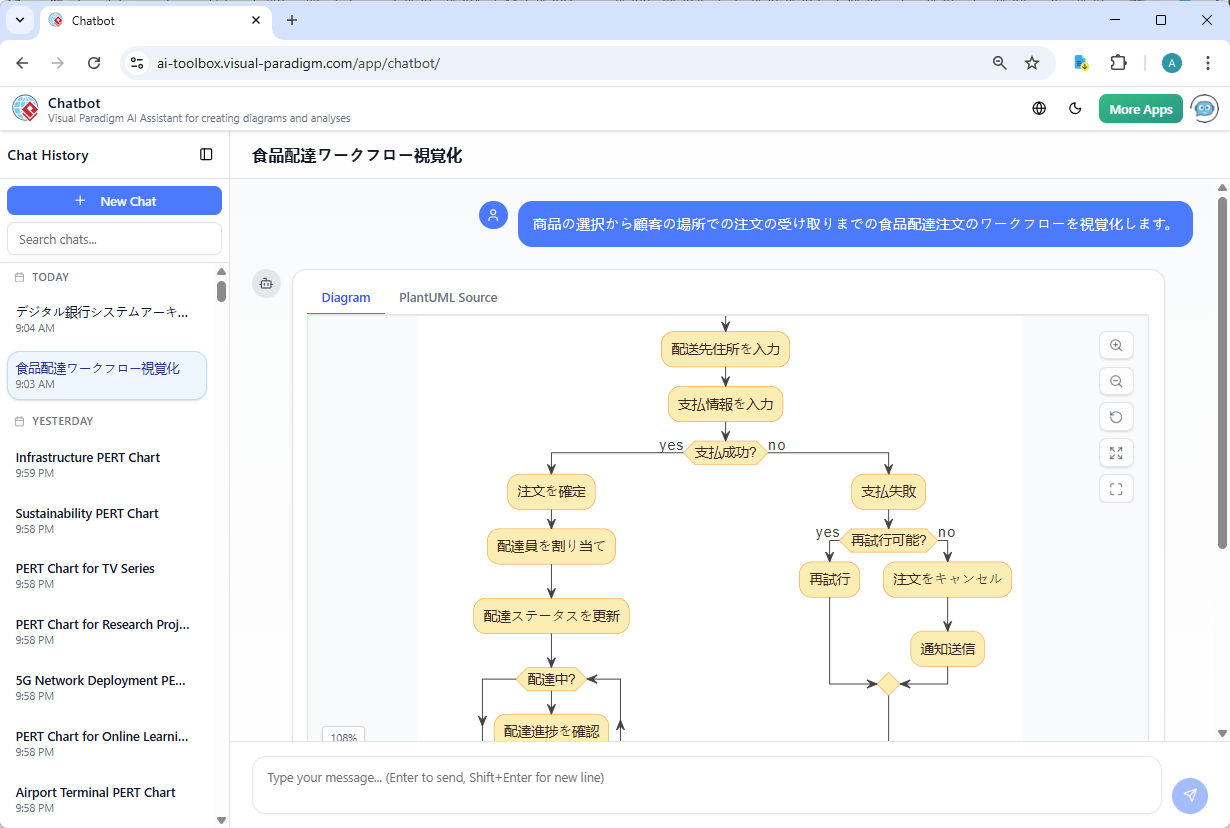Start a New Chat

pyautogui.click(x=114, y=200)
